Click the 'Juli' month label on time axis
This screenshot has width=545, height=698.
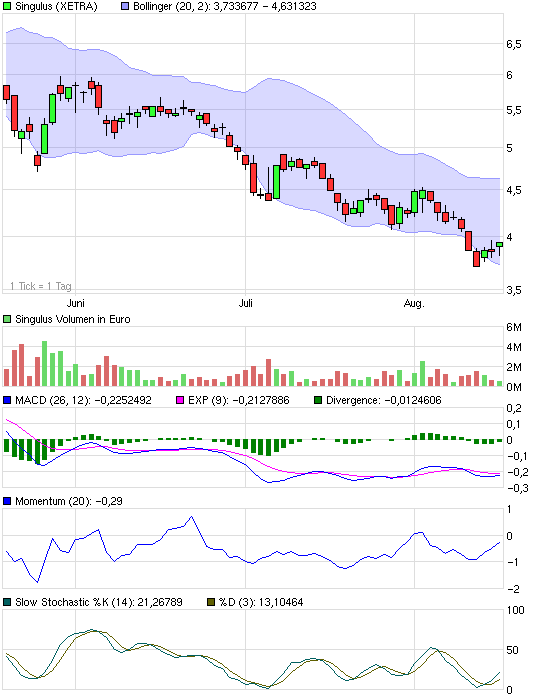tap(245, 303)
